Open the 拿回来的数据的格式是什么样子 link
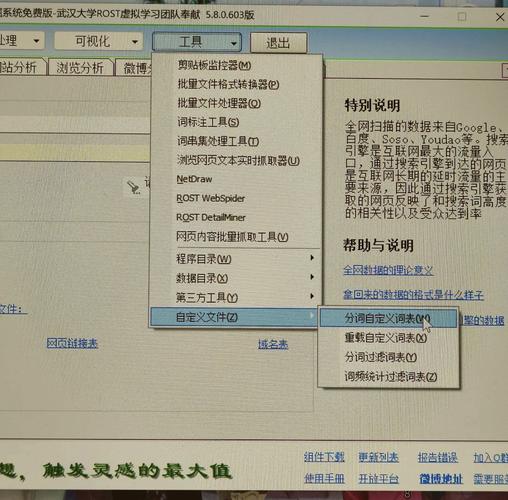Image resolution: width=508 pixels, height=500 pixels. tap(413, 295)
